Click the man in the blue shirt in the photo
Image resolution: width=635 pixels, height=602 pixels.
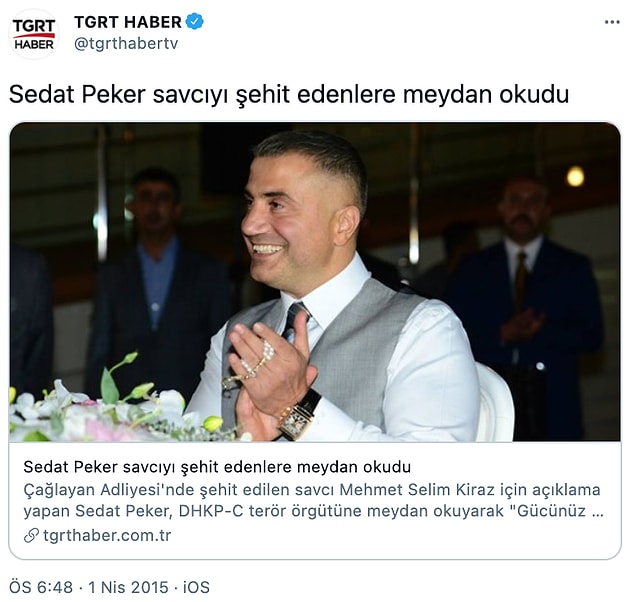coord(157,283)
